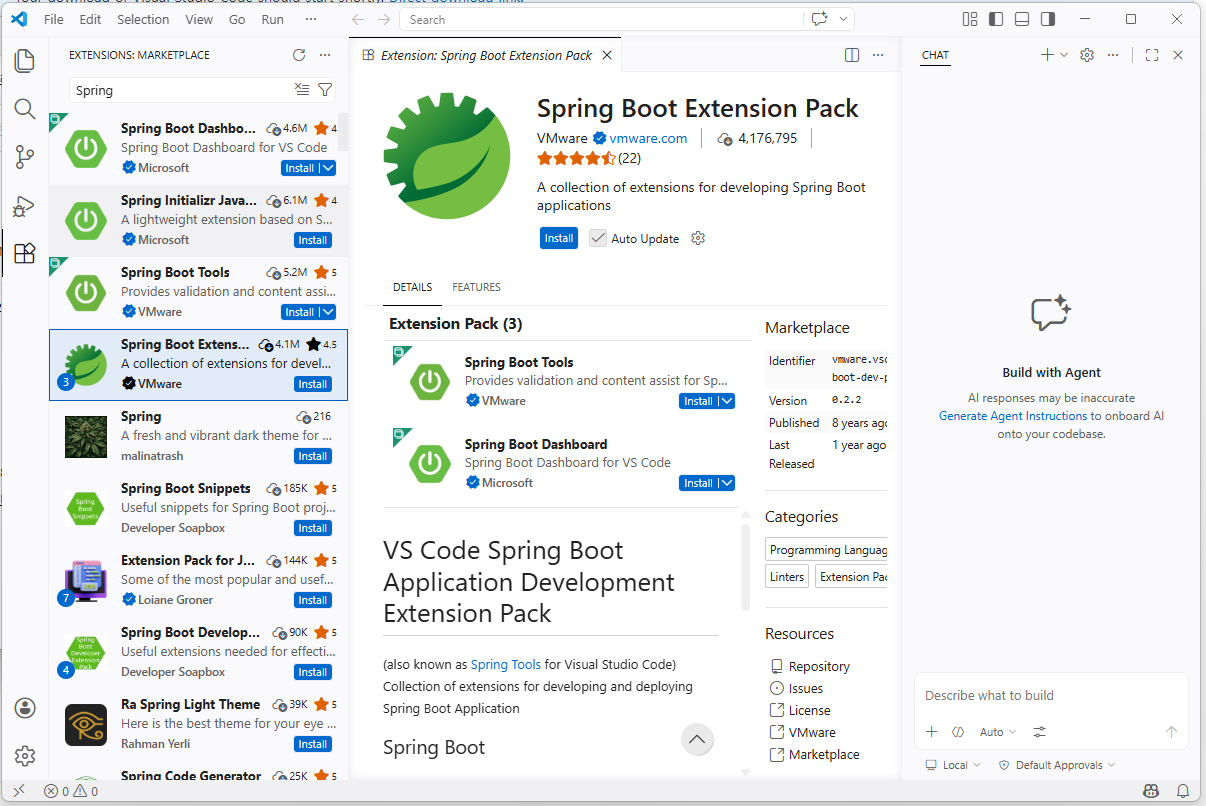Split the editor to the right
Viewport: 1206px width, 806px height.
(x=852, y=55)
